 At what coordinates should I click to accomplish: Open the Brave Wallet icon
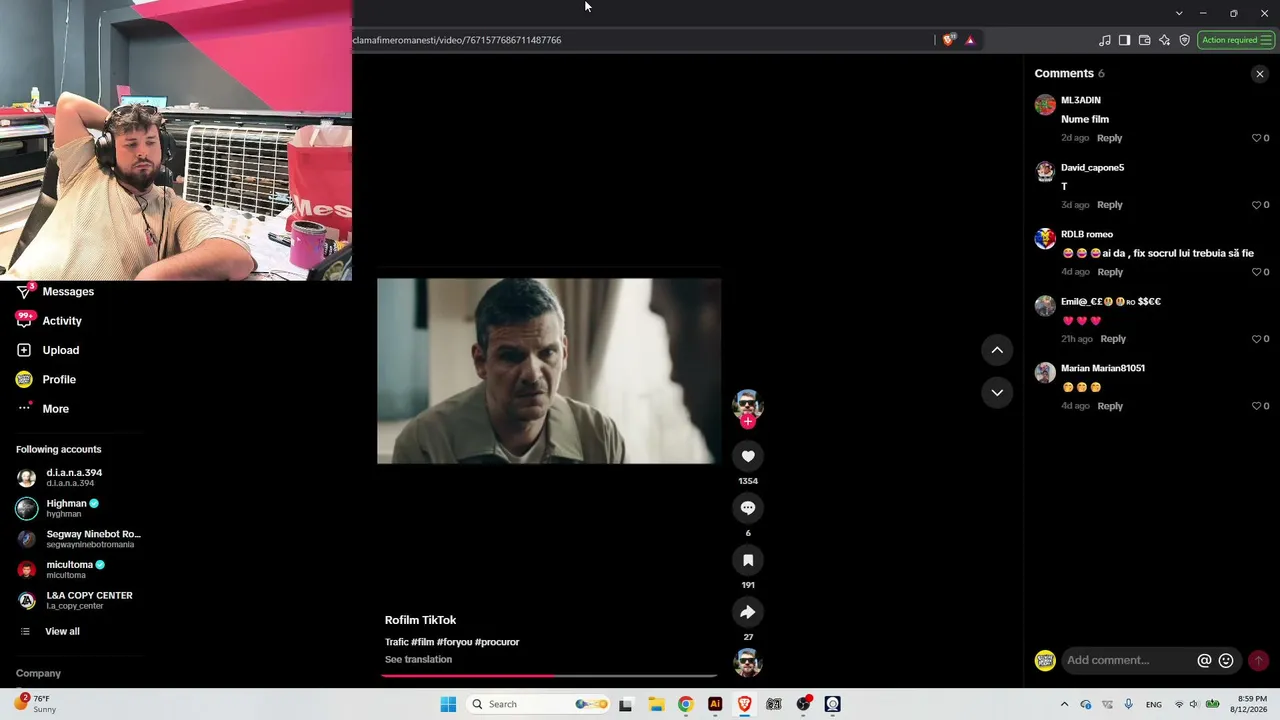coord(1145,40)
